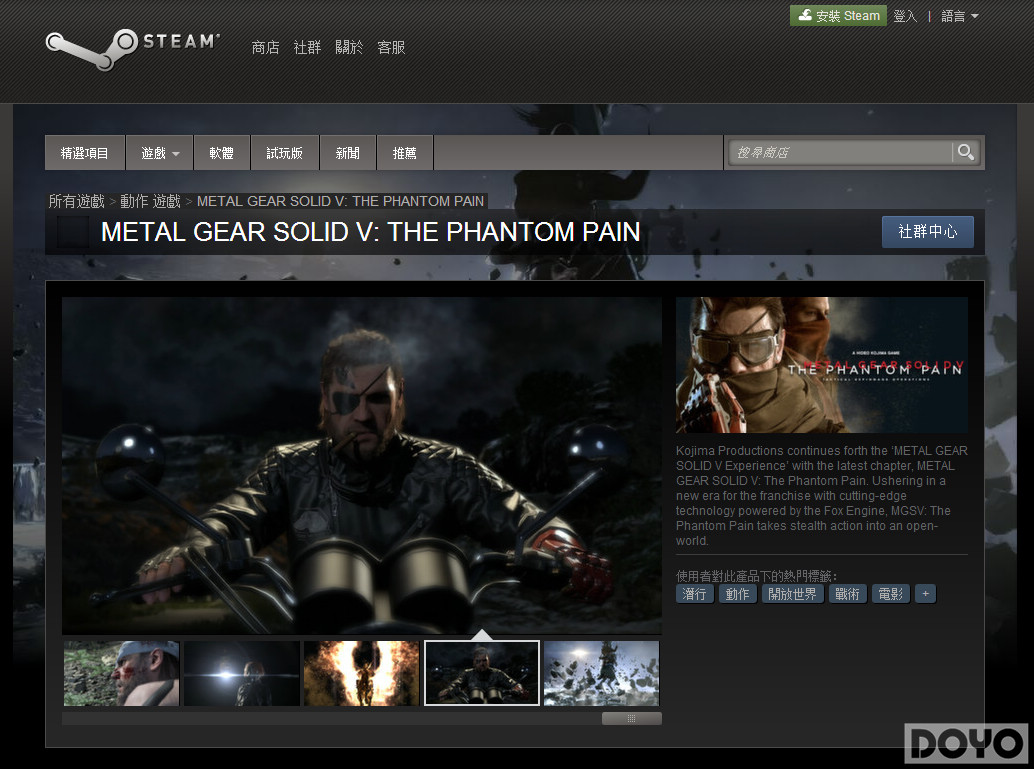Focus the 搜尋商店 search field
This screenshot has height=769, width=1034.
click(840, 152)
